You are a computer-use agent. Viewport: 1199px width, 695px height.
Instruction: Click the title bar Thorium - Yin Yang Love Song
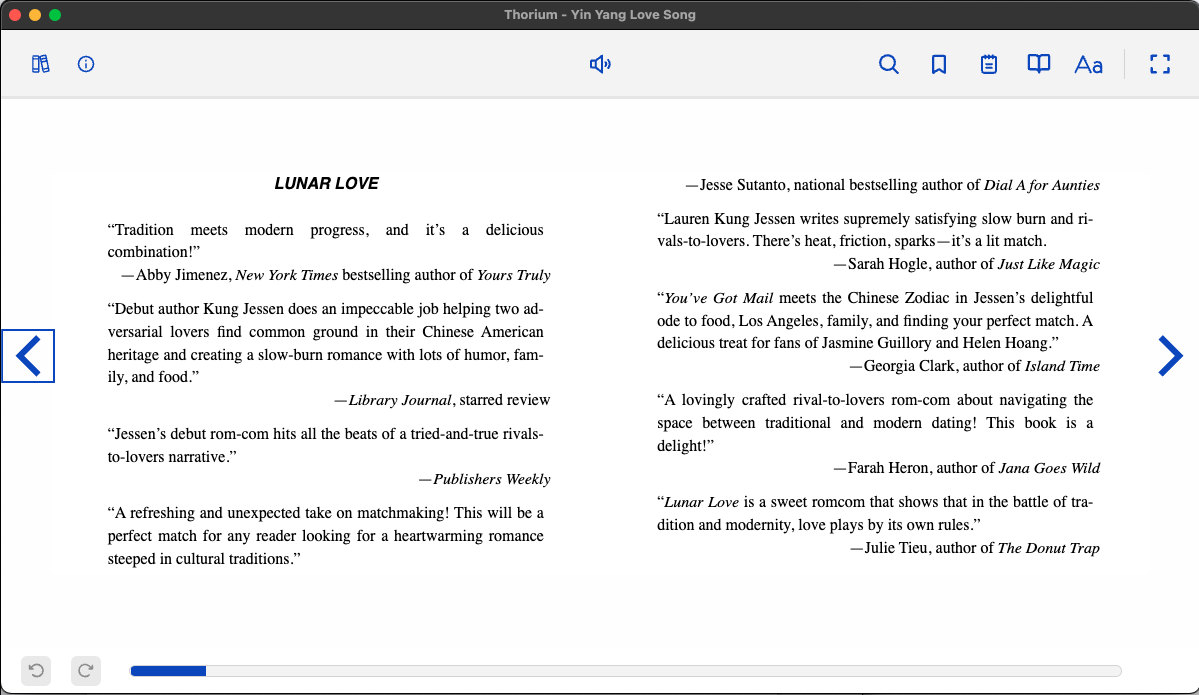point(599,14)
